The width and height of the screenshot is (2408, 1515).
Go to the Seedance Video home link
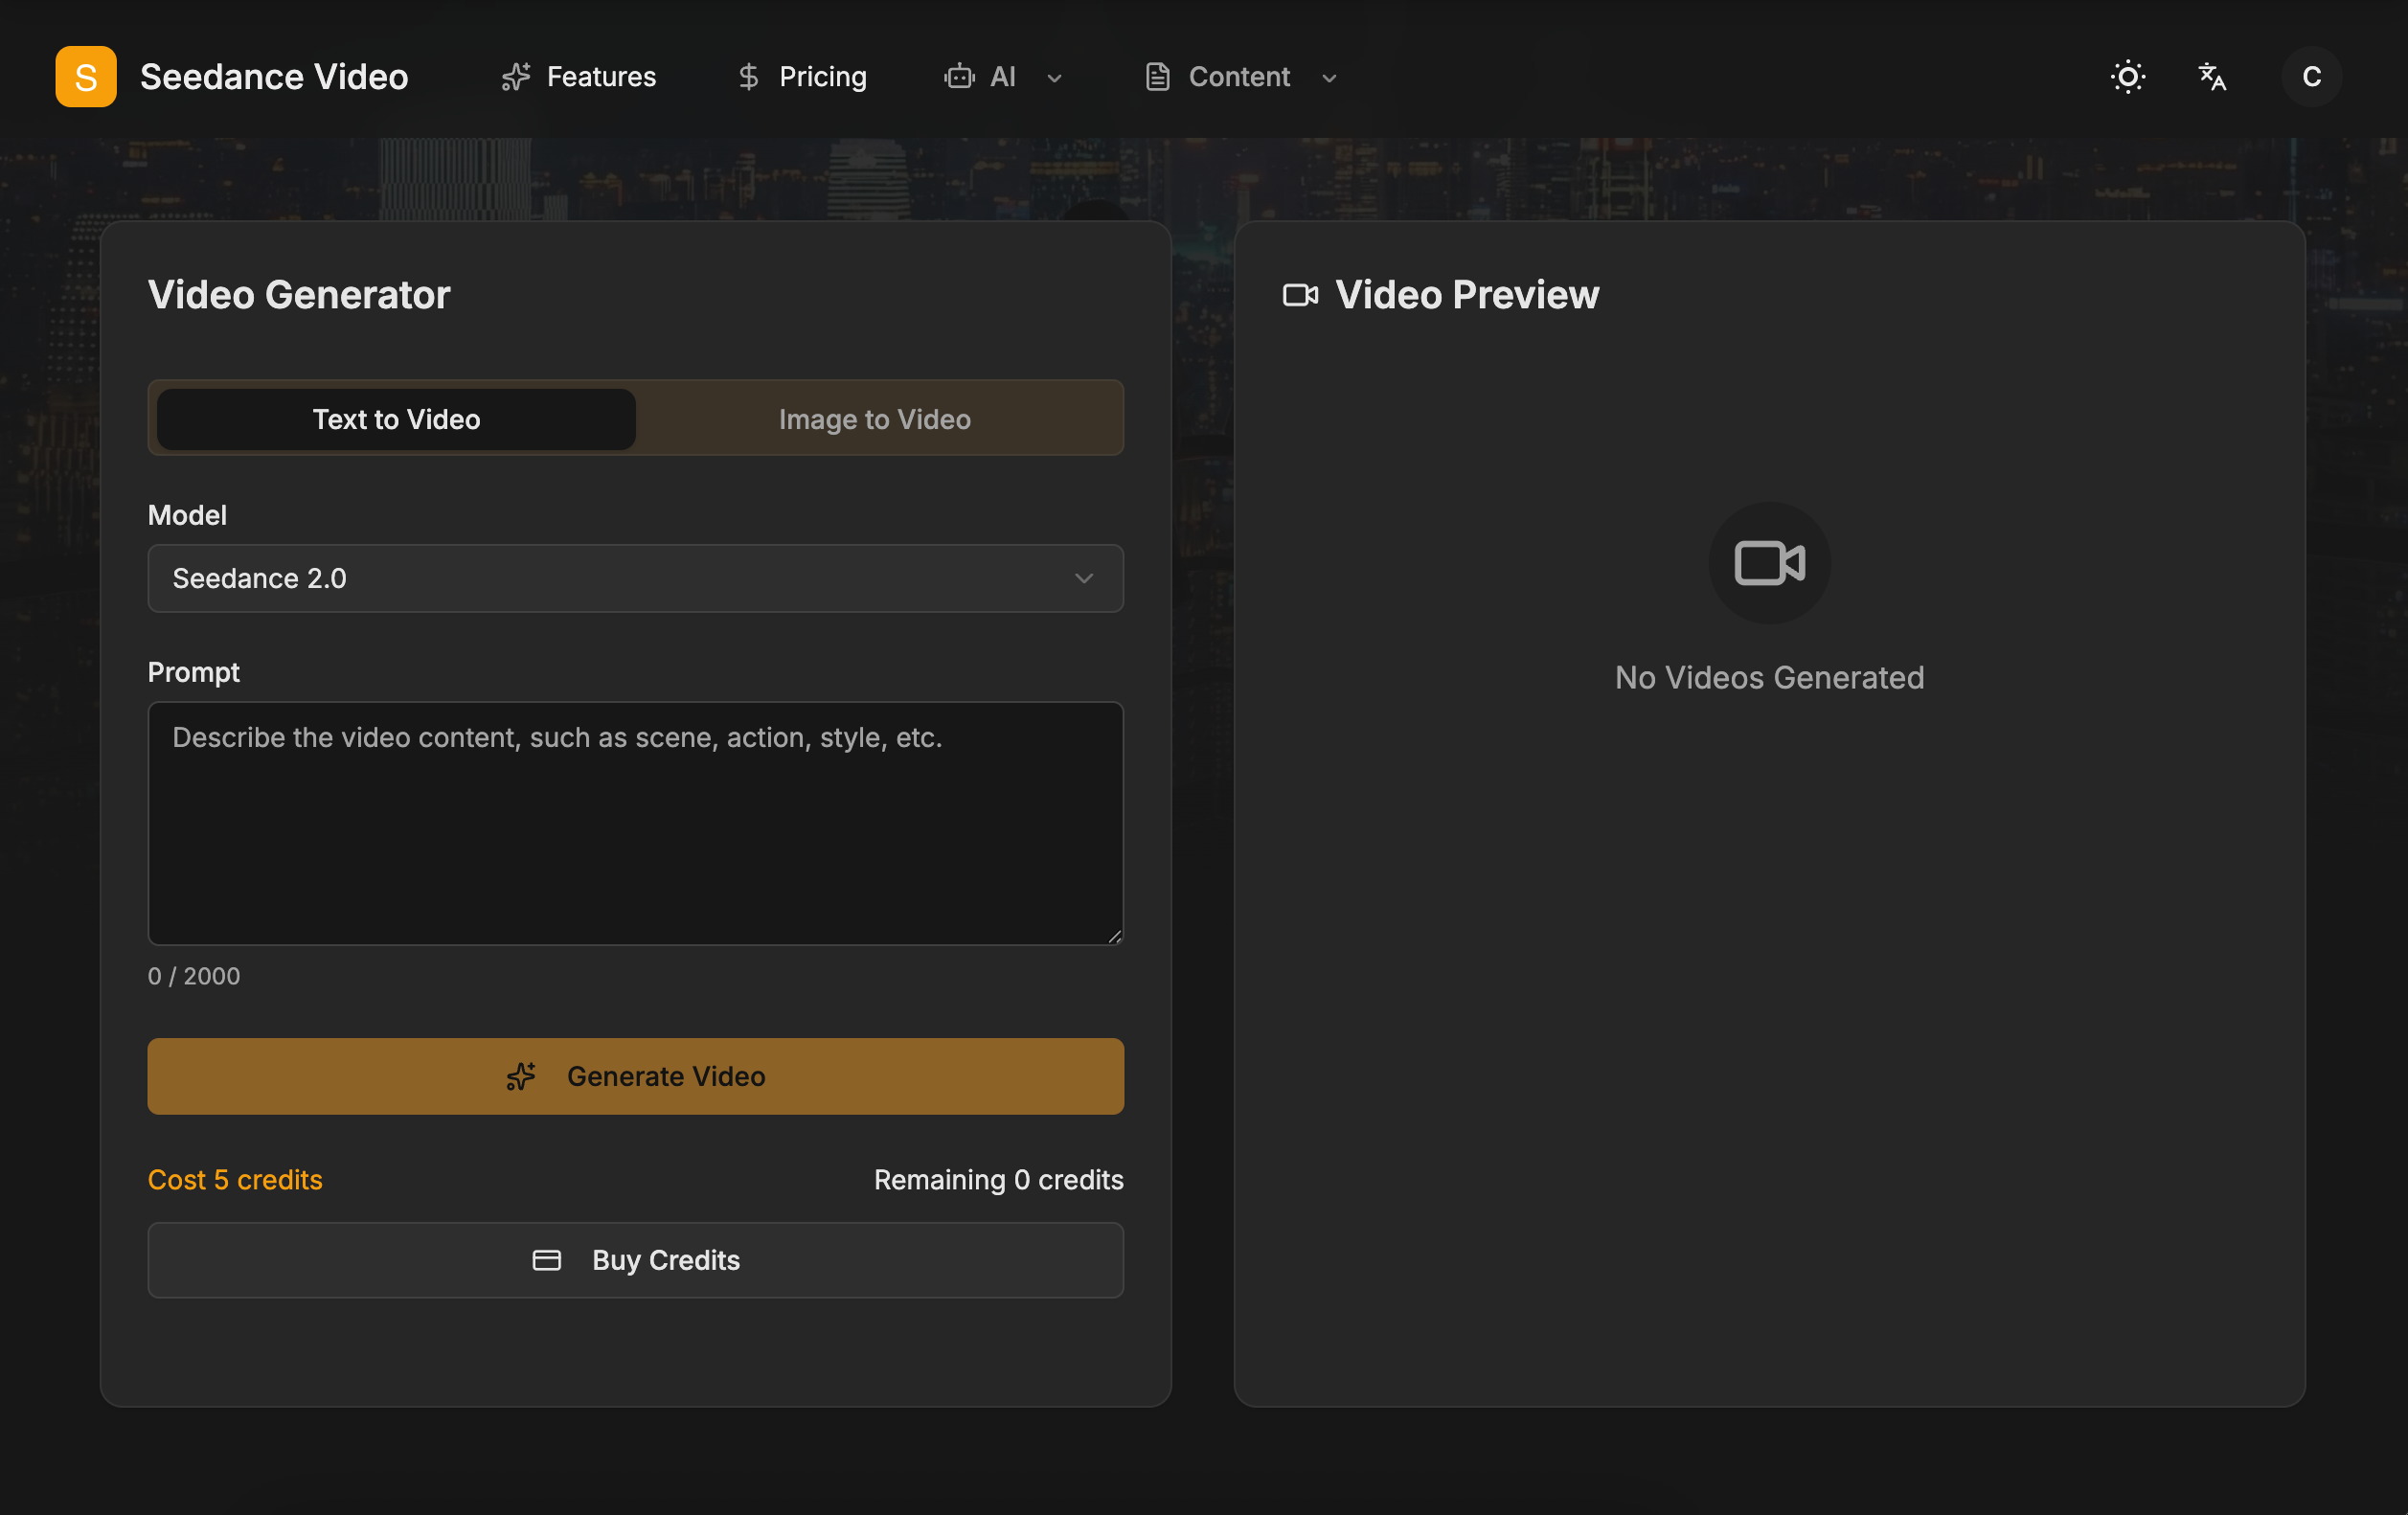(x=274, y=77)
